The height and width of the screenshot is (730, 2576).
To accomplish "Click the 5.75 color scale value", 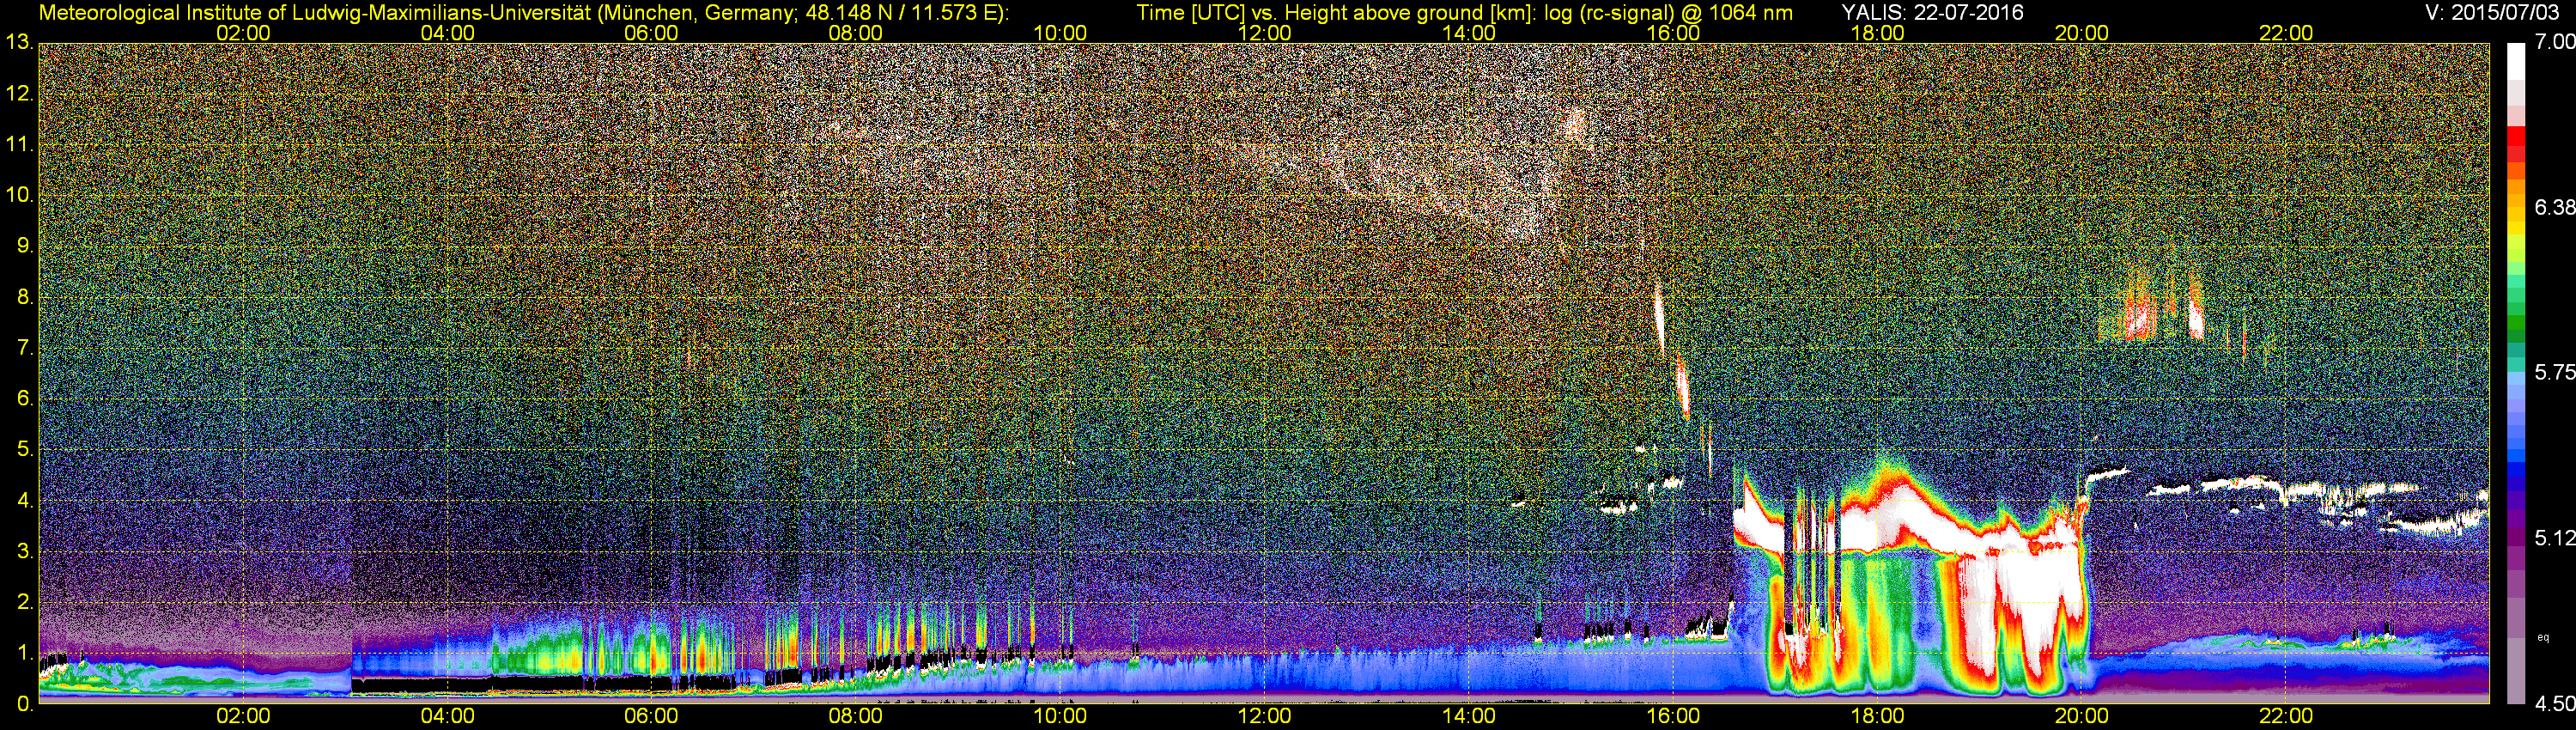I will 2555,372.
